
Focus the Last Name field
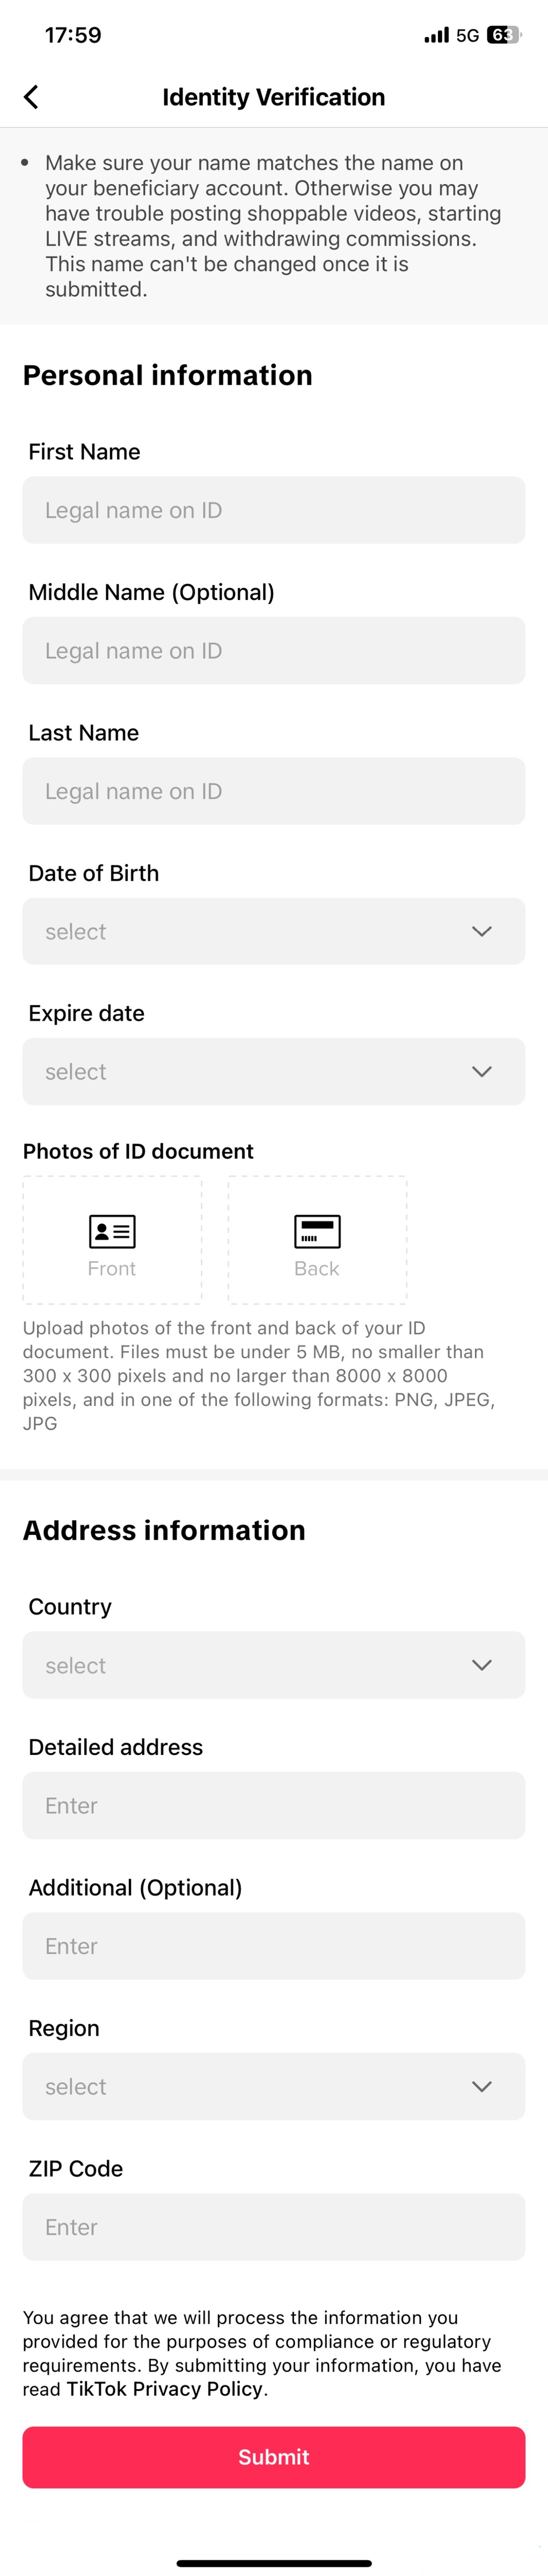click(x=274, y=791)
